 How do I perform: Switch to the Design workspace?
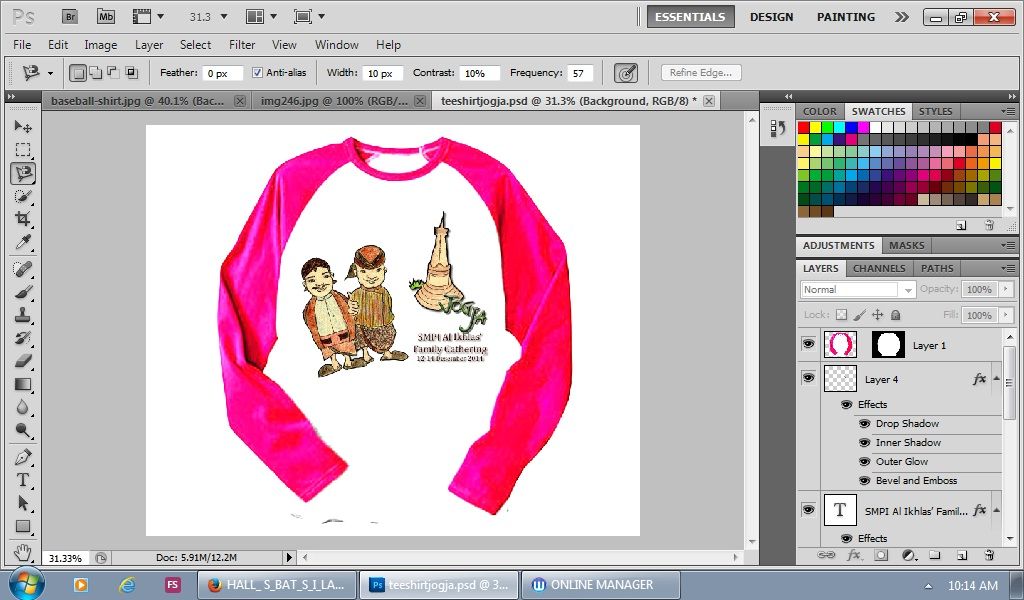click(x=771, y=17)
